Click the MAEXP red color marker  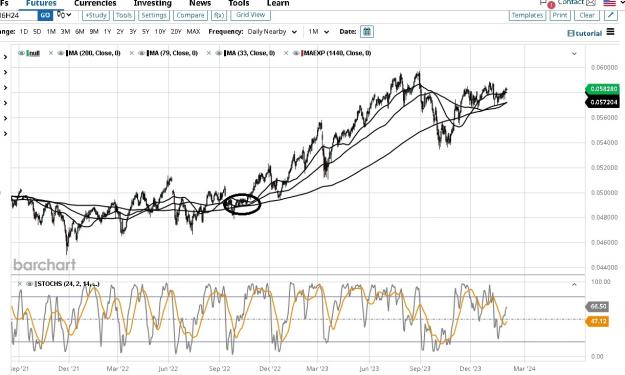click(x=302, y=53)
